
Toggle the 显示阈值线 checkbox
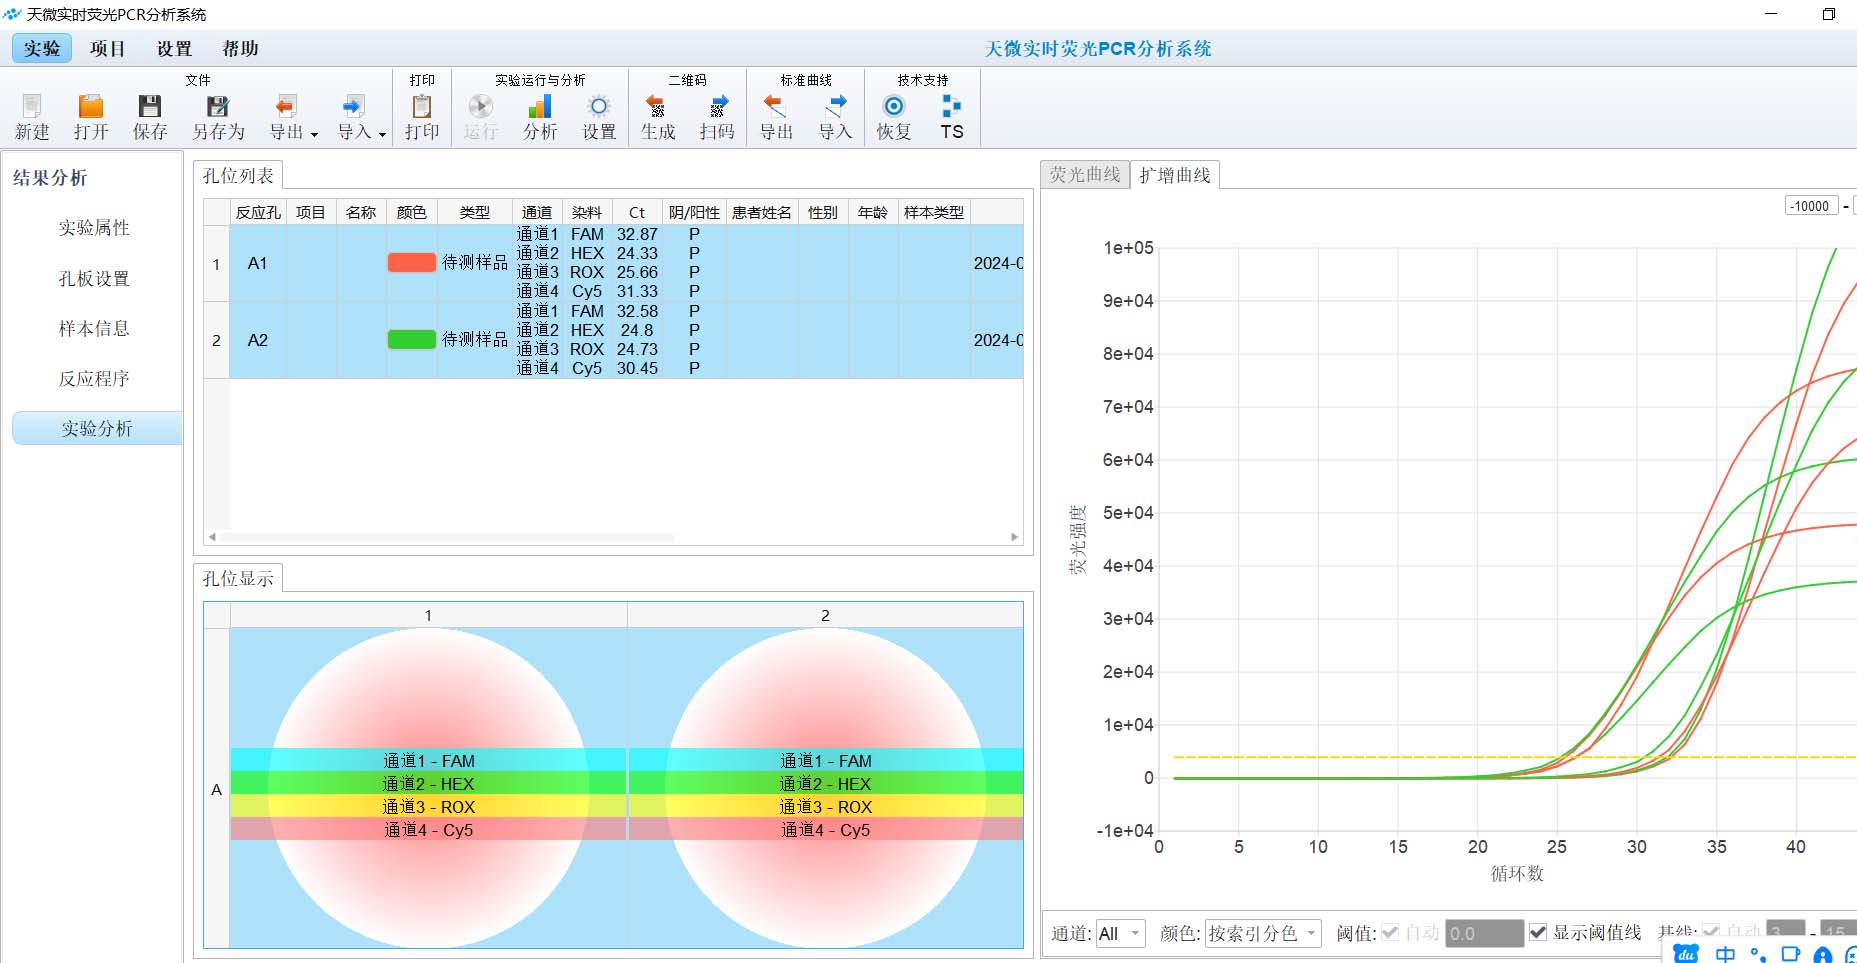tap(1538, 932)
